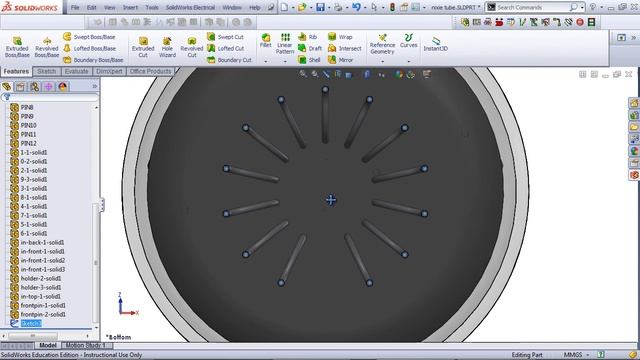Open the Reference Geometry tool
Viewport: 640px width, 360px height.
click(382, 44)
